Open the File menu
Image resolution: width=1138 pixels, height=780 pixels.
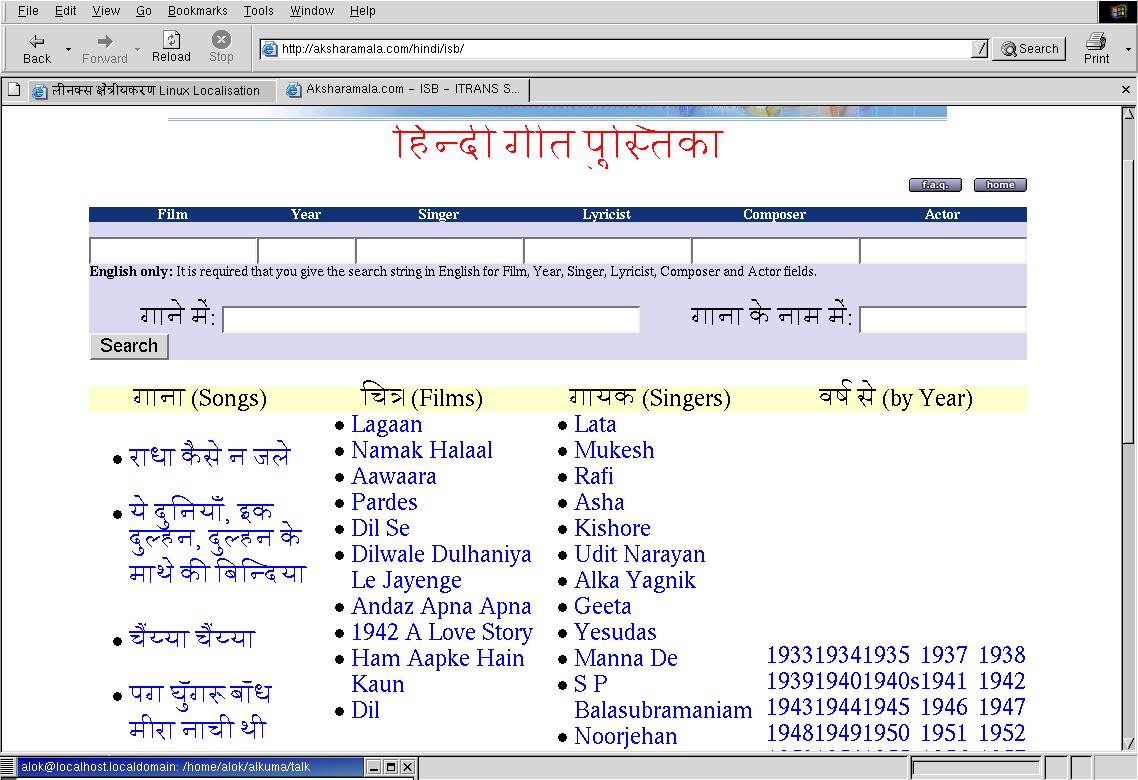28,11
